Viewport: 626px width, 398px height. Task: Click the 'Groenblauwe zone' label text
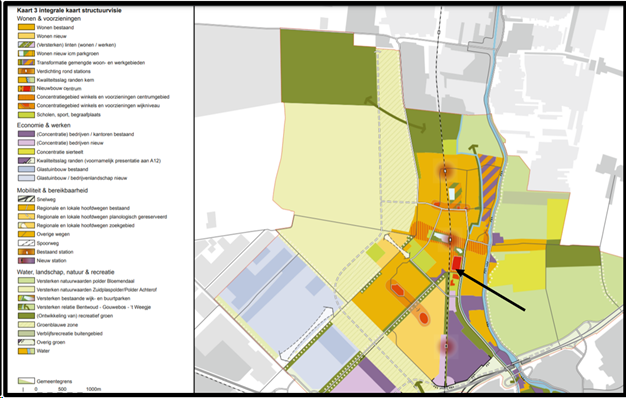[57, 325]
